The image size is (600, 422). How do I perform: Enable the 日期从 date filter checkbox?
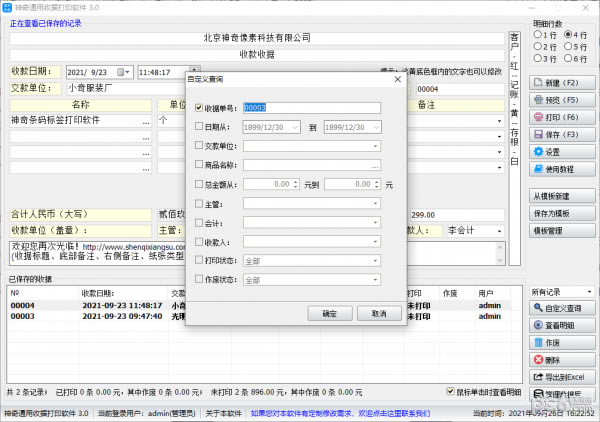(199, 127)
